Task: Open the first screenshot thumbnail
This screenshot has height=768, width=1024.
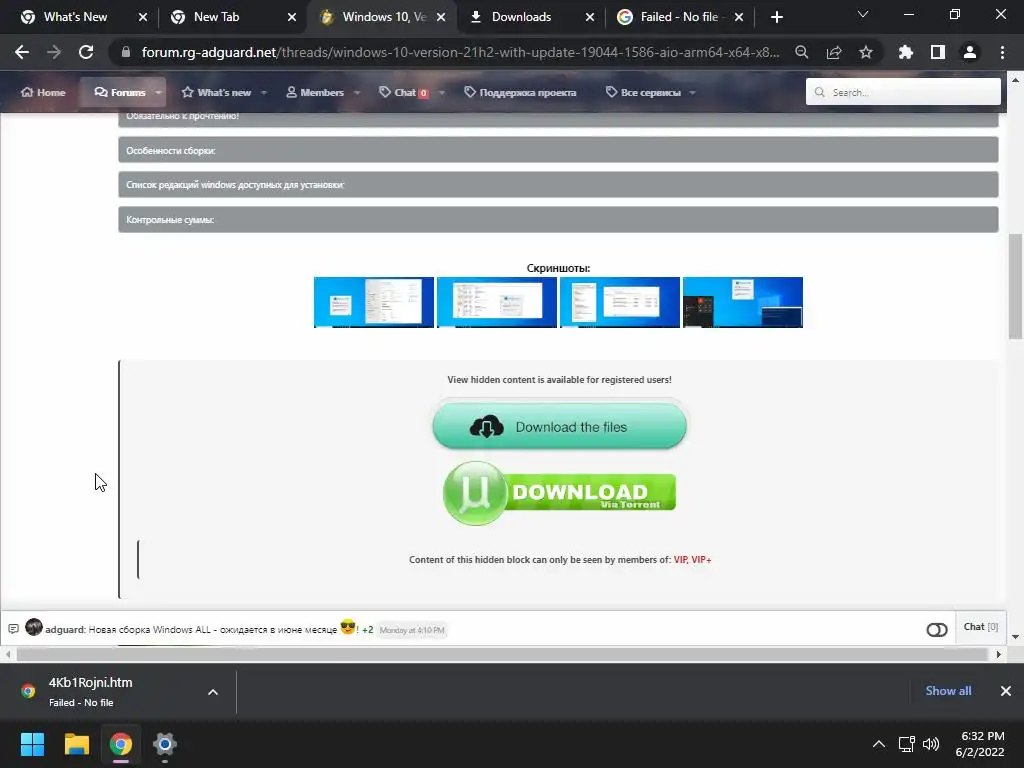Action: click(374, 302)
